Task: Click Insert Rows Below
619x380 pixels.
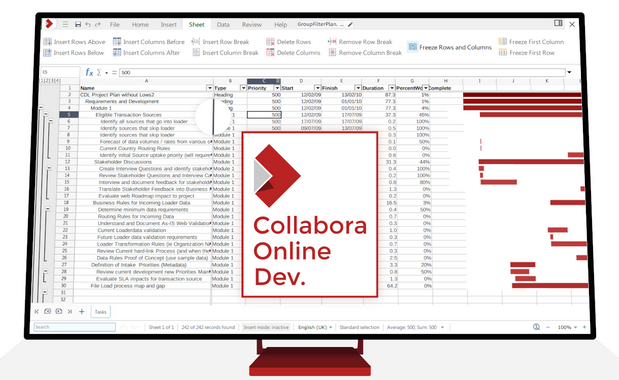Action: tap(74, 52)
